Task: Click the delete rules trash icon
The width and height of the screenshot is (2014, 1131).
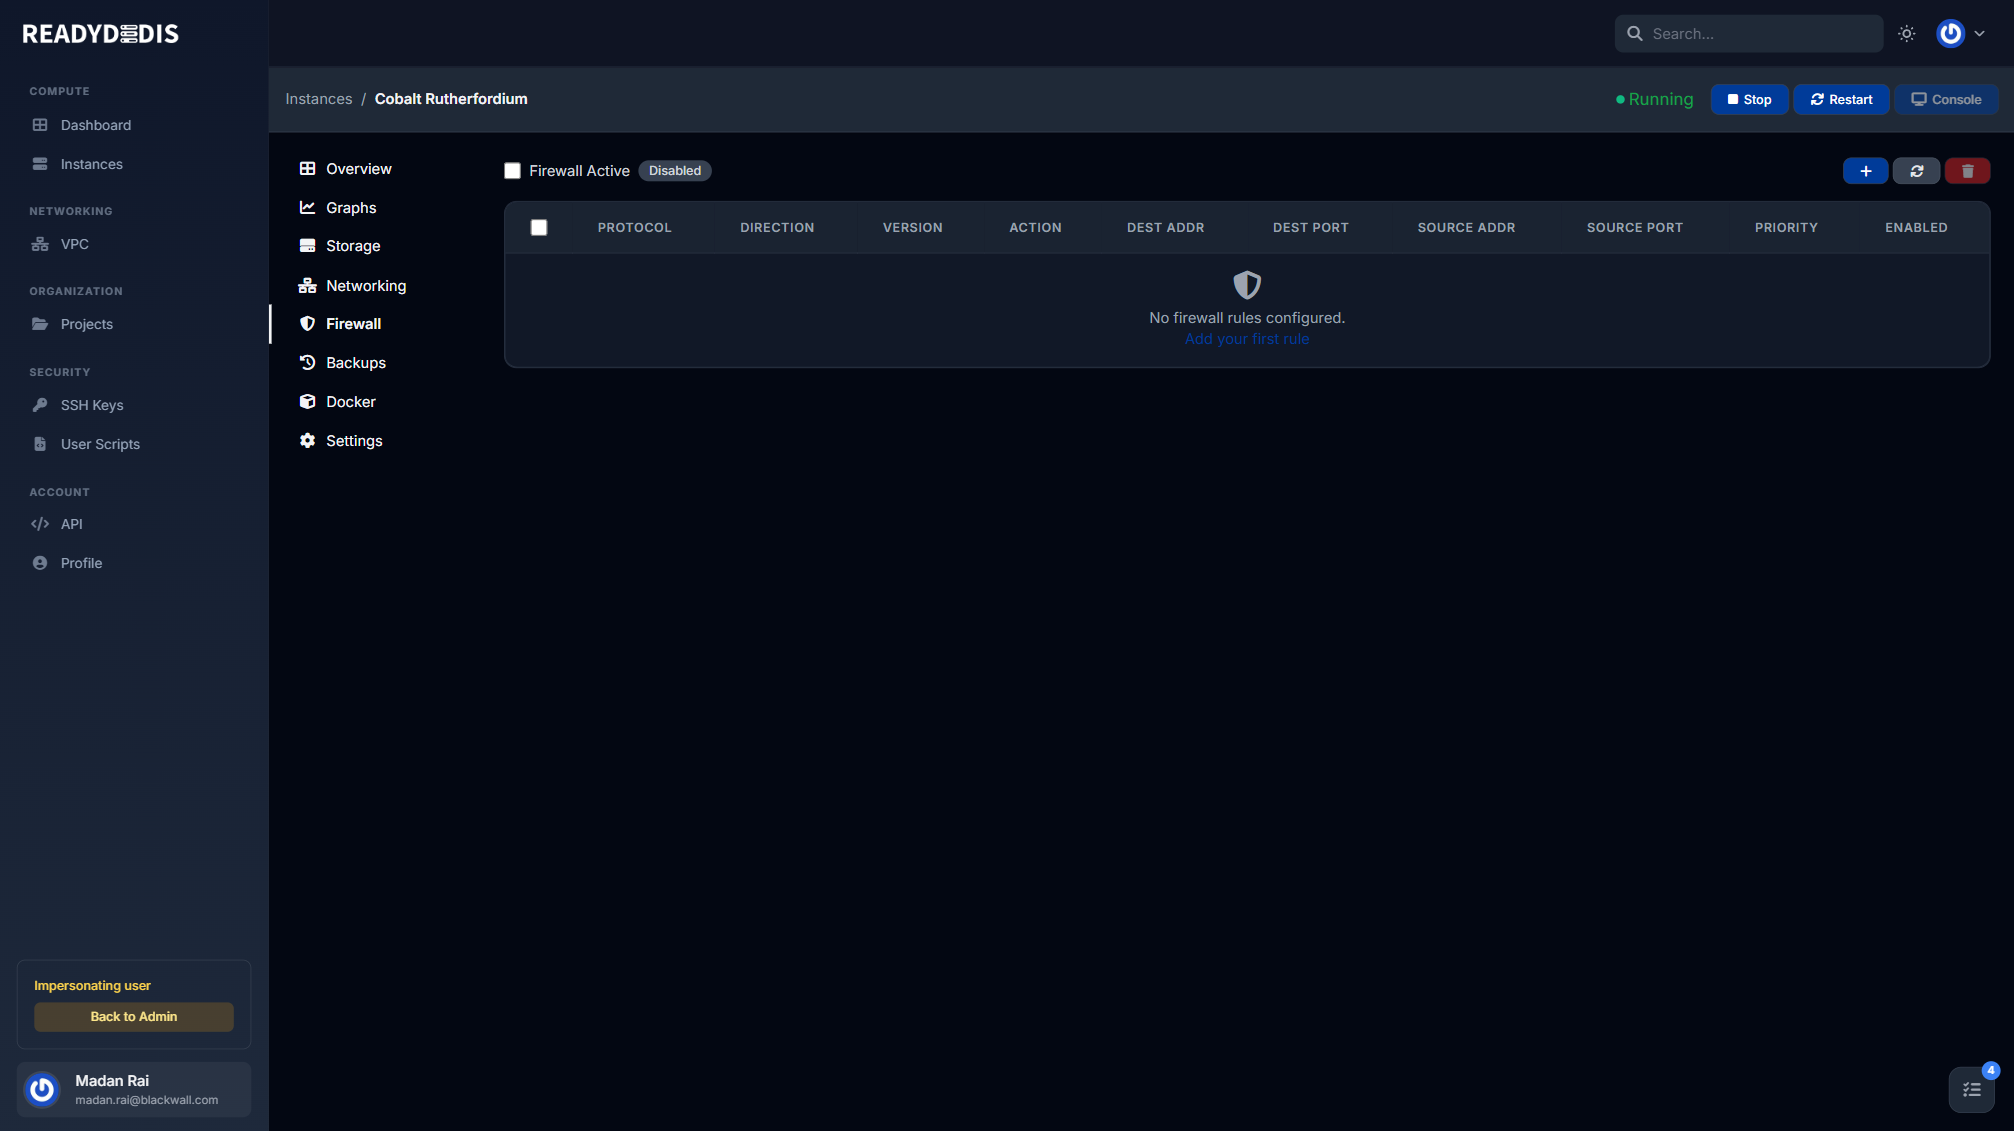Action: click(x=1967, y=170)
